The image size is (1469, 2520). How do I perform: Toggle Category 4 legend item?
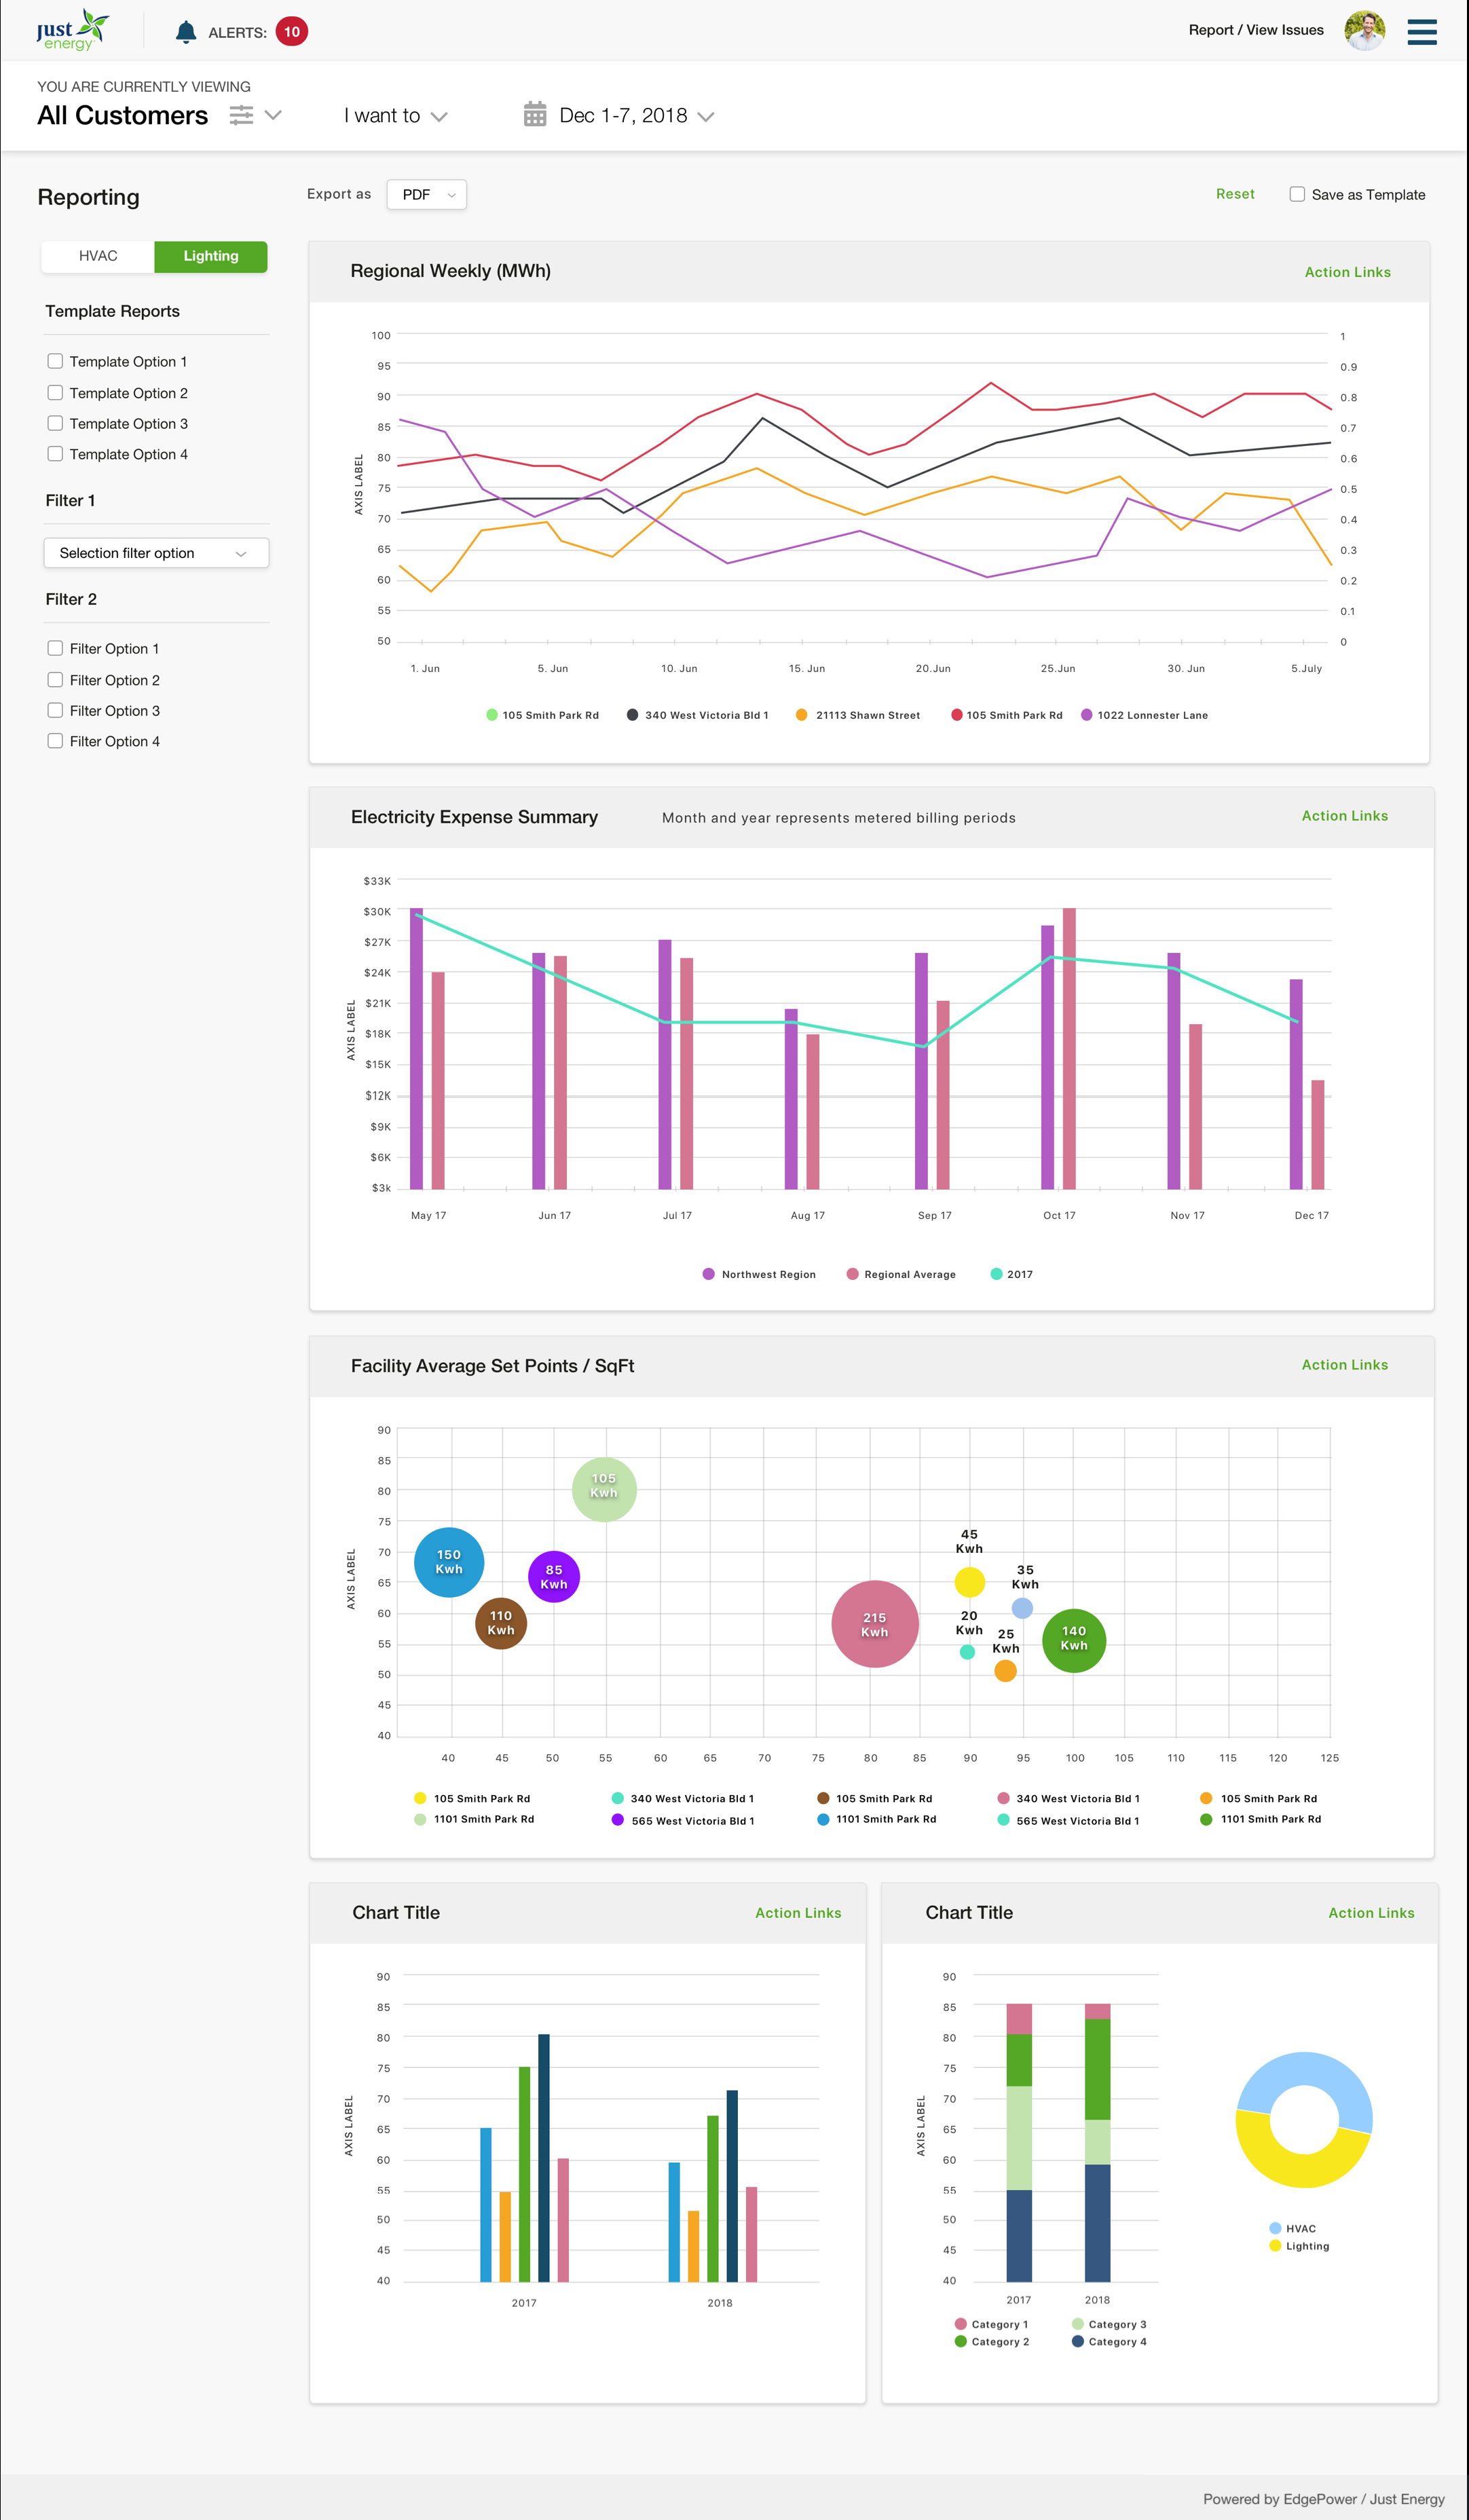pos(1109,2342)
